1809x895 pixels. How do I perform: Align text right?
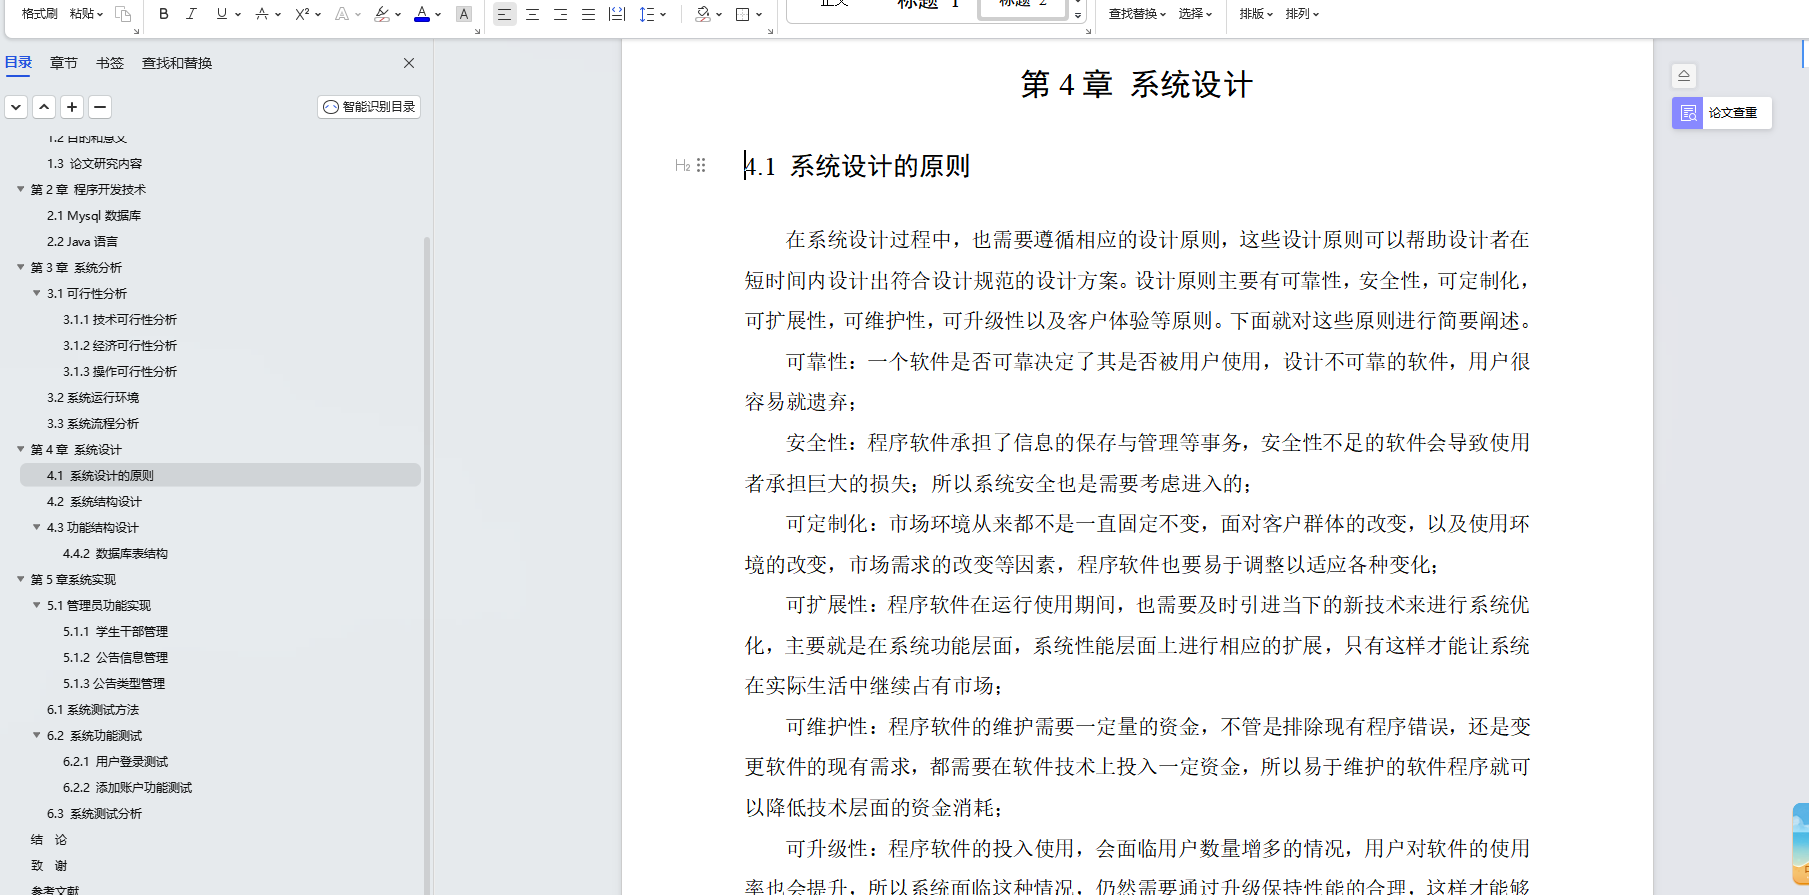pyautogui.click(x=560, y=14)
